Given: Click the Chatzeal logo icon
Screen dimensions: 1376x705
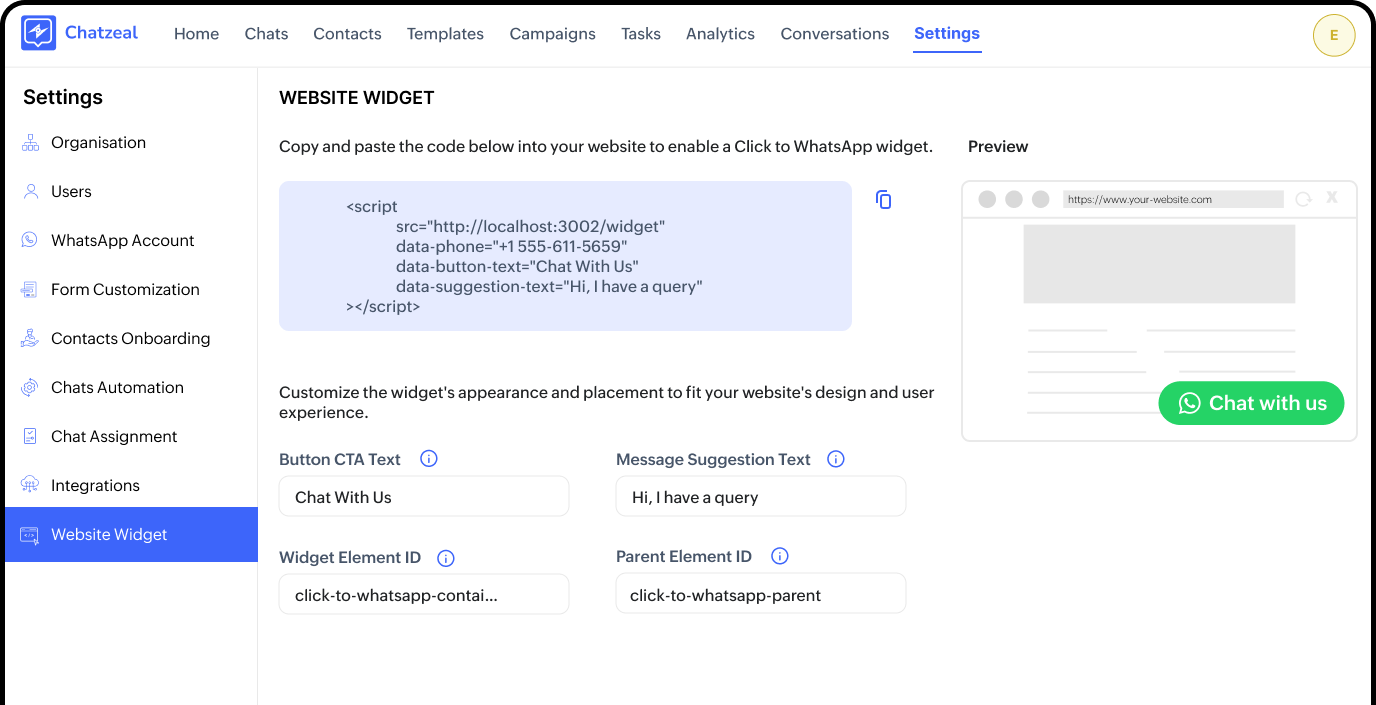Looking at the screenshot, I should (38, 33).
